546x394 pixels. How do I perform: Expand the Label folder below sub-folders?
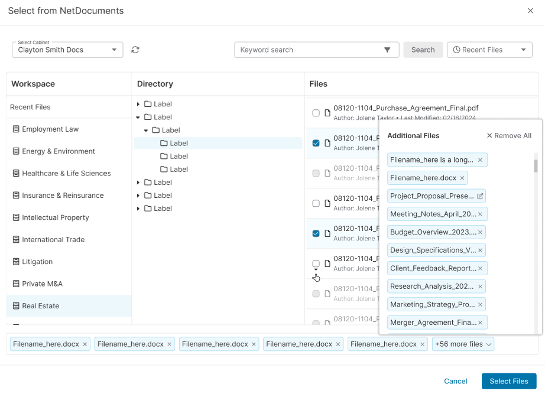coord(138,183)
